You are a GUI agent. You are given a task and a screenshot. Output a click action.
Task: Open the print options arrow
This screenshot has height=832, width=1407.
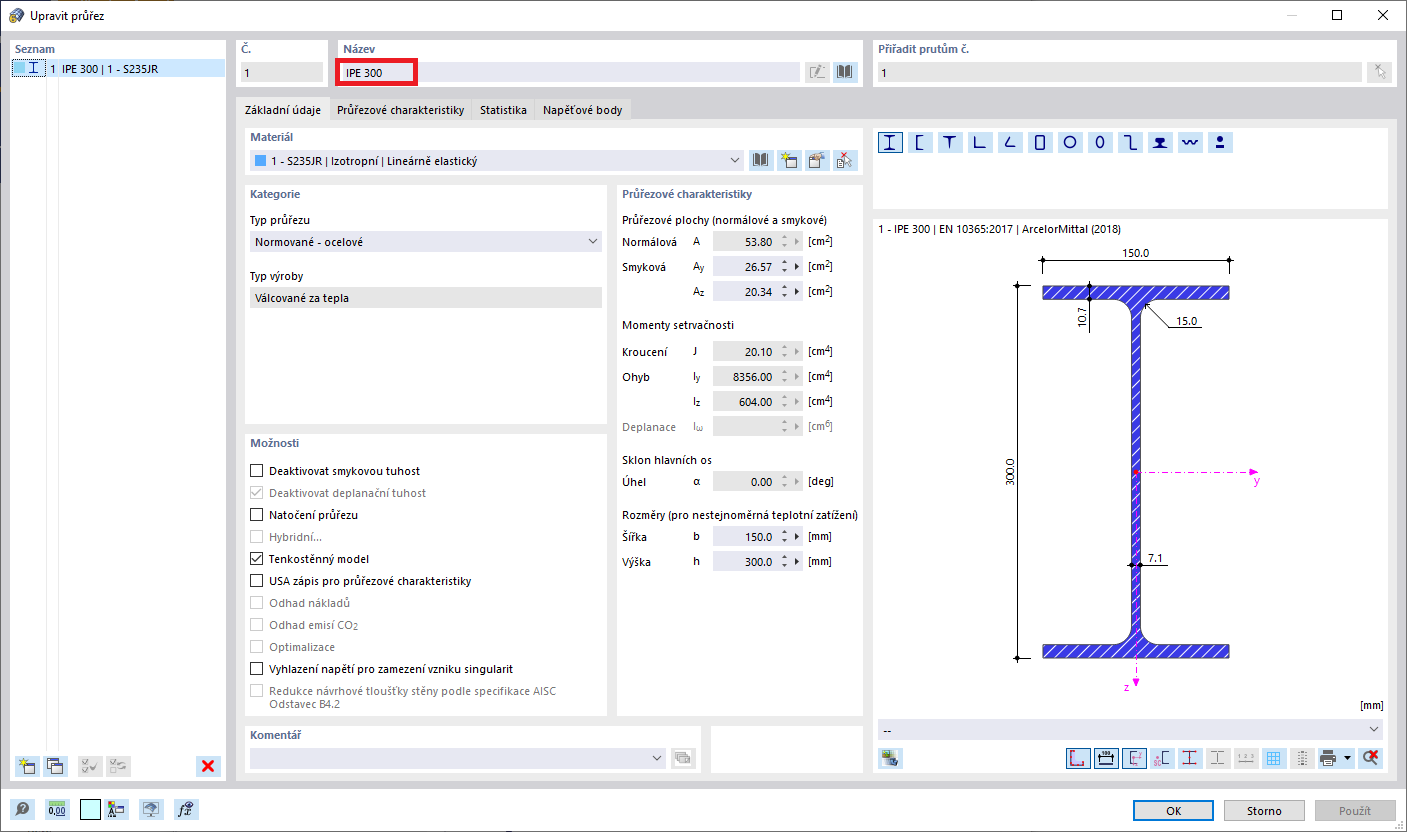(x=1348, y=758)
